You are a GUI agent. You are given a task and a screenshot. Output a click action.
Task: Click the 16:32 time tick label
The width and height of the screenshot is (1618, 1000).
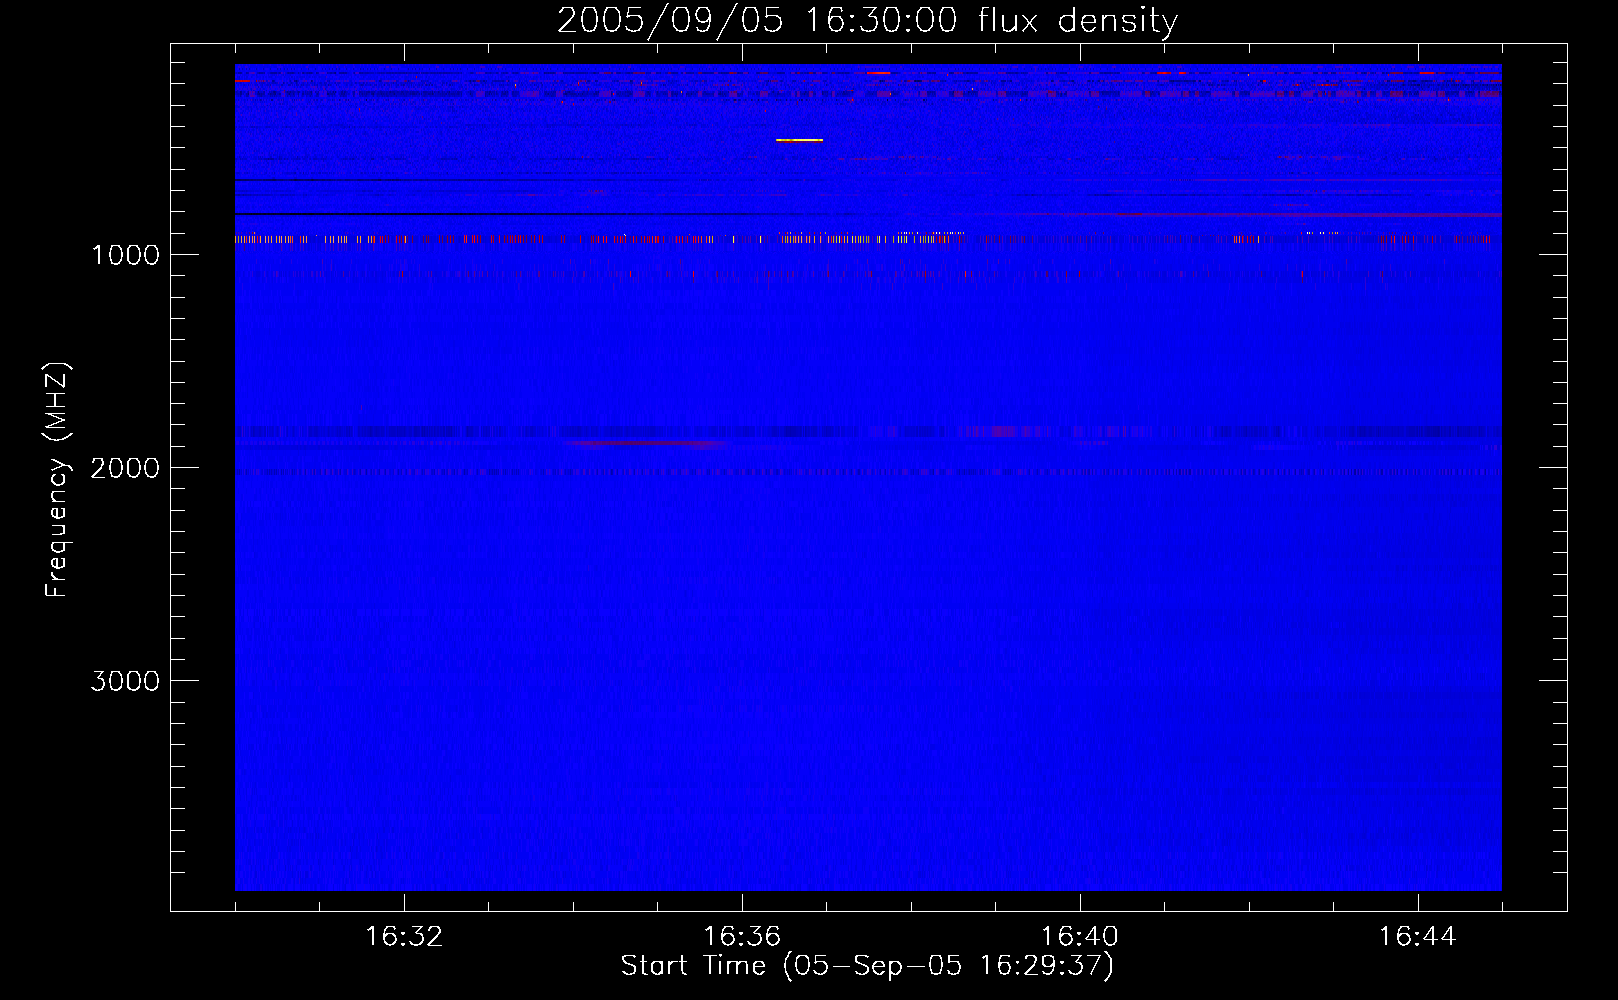click(x=404, y=936)
